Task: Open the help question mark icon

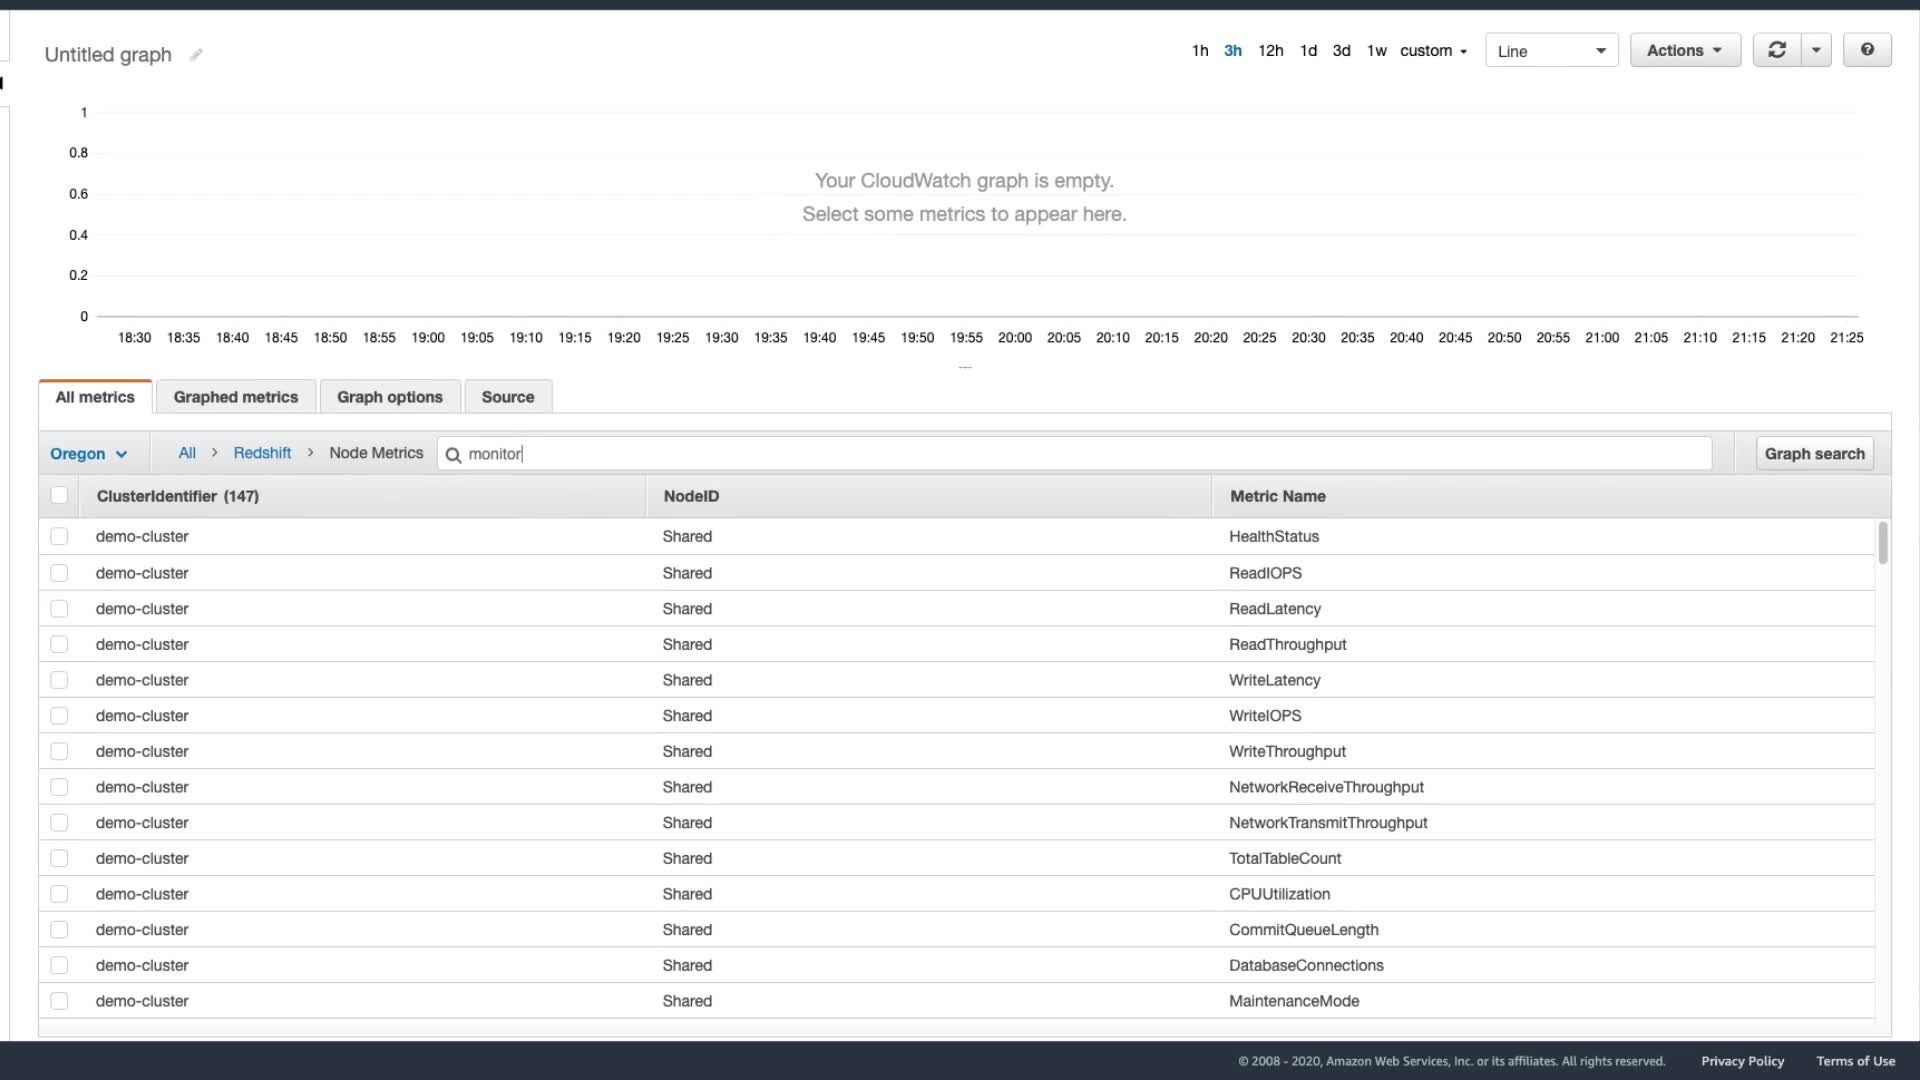Action: point(1866,50)
